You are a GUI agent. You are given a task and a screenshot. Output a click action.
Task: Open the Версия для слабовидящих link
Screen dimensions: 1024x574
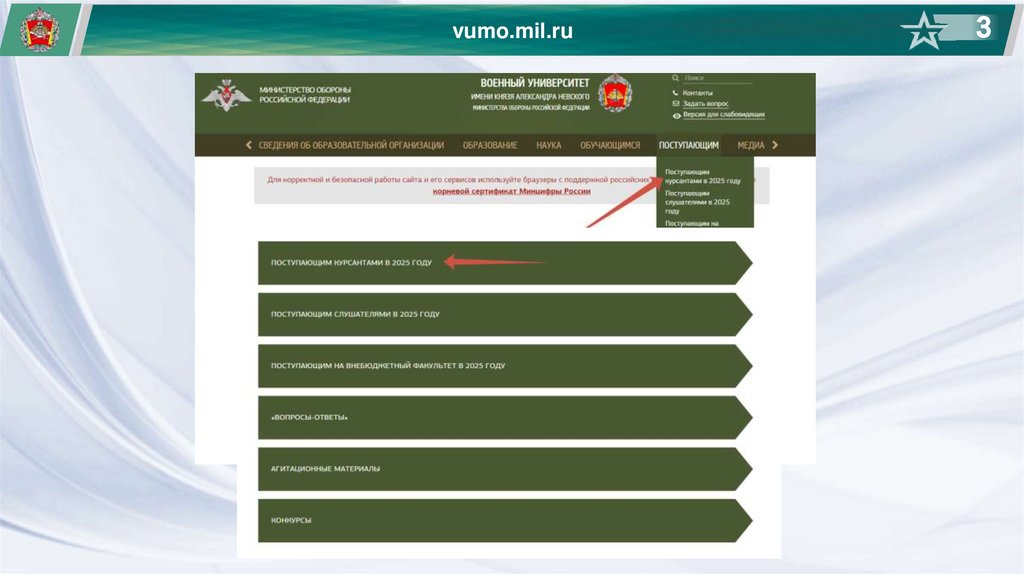click(x=724, y=114)
